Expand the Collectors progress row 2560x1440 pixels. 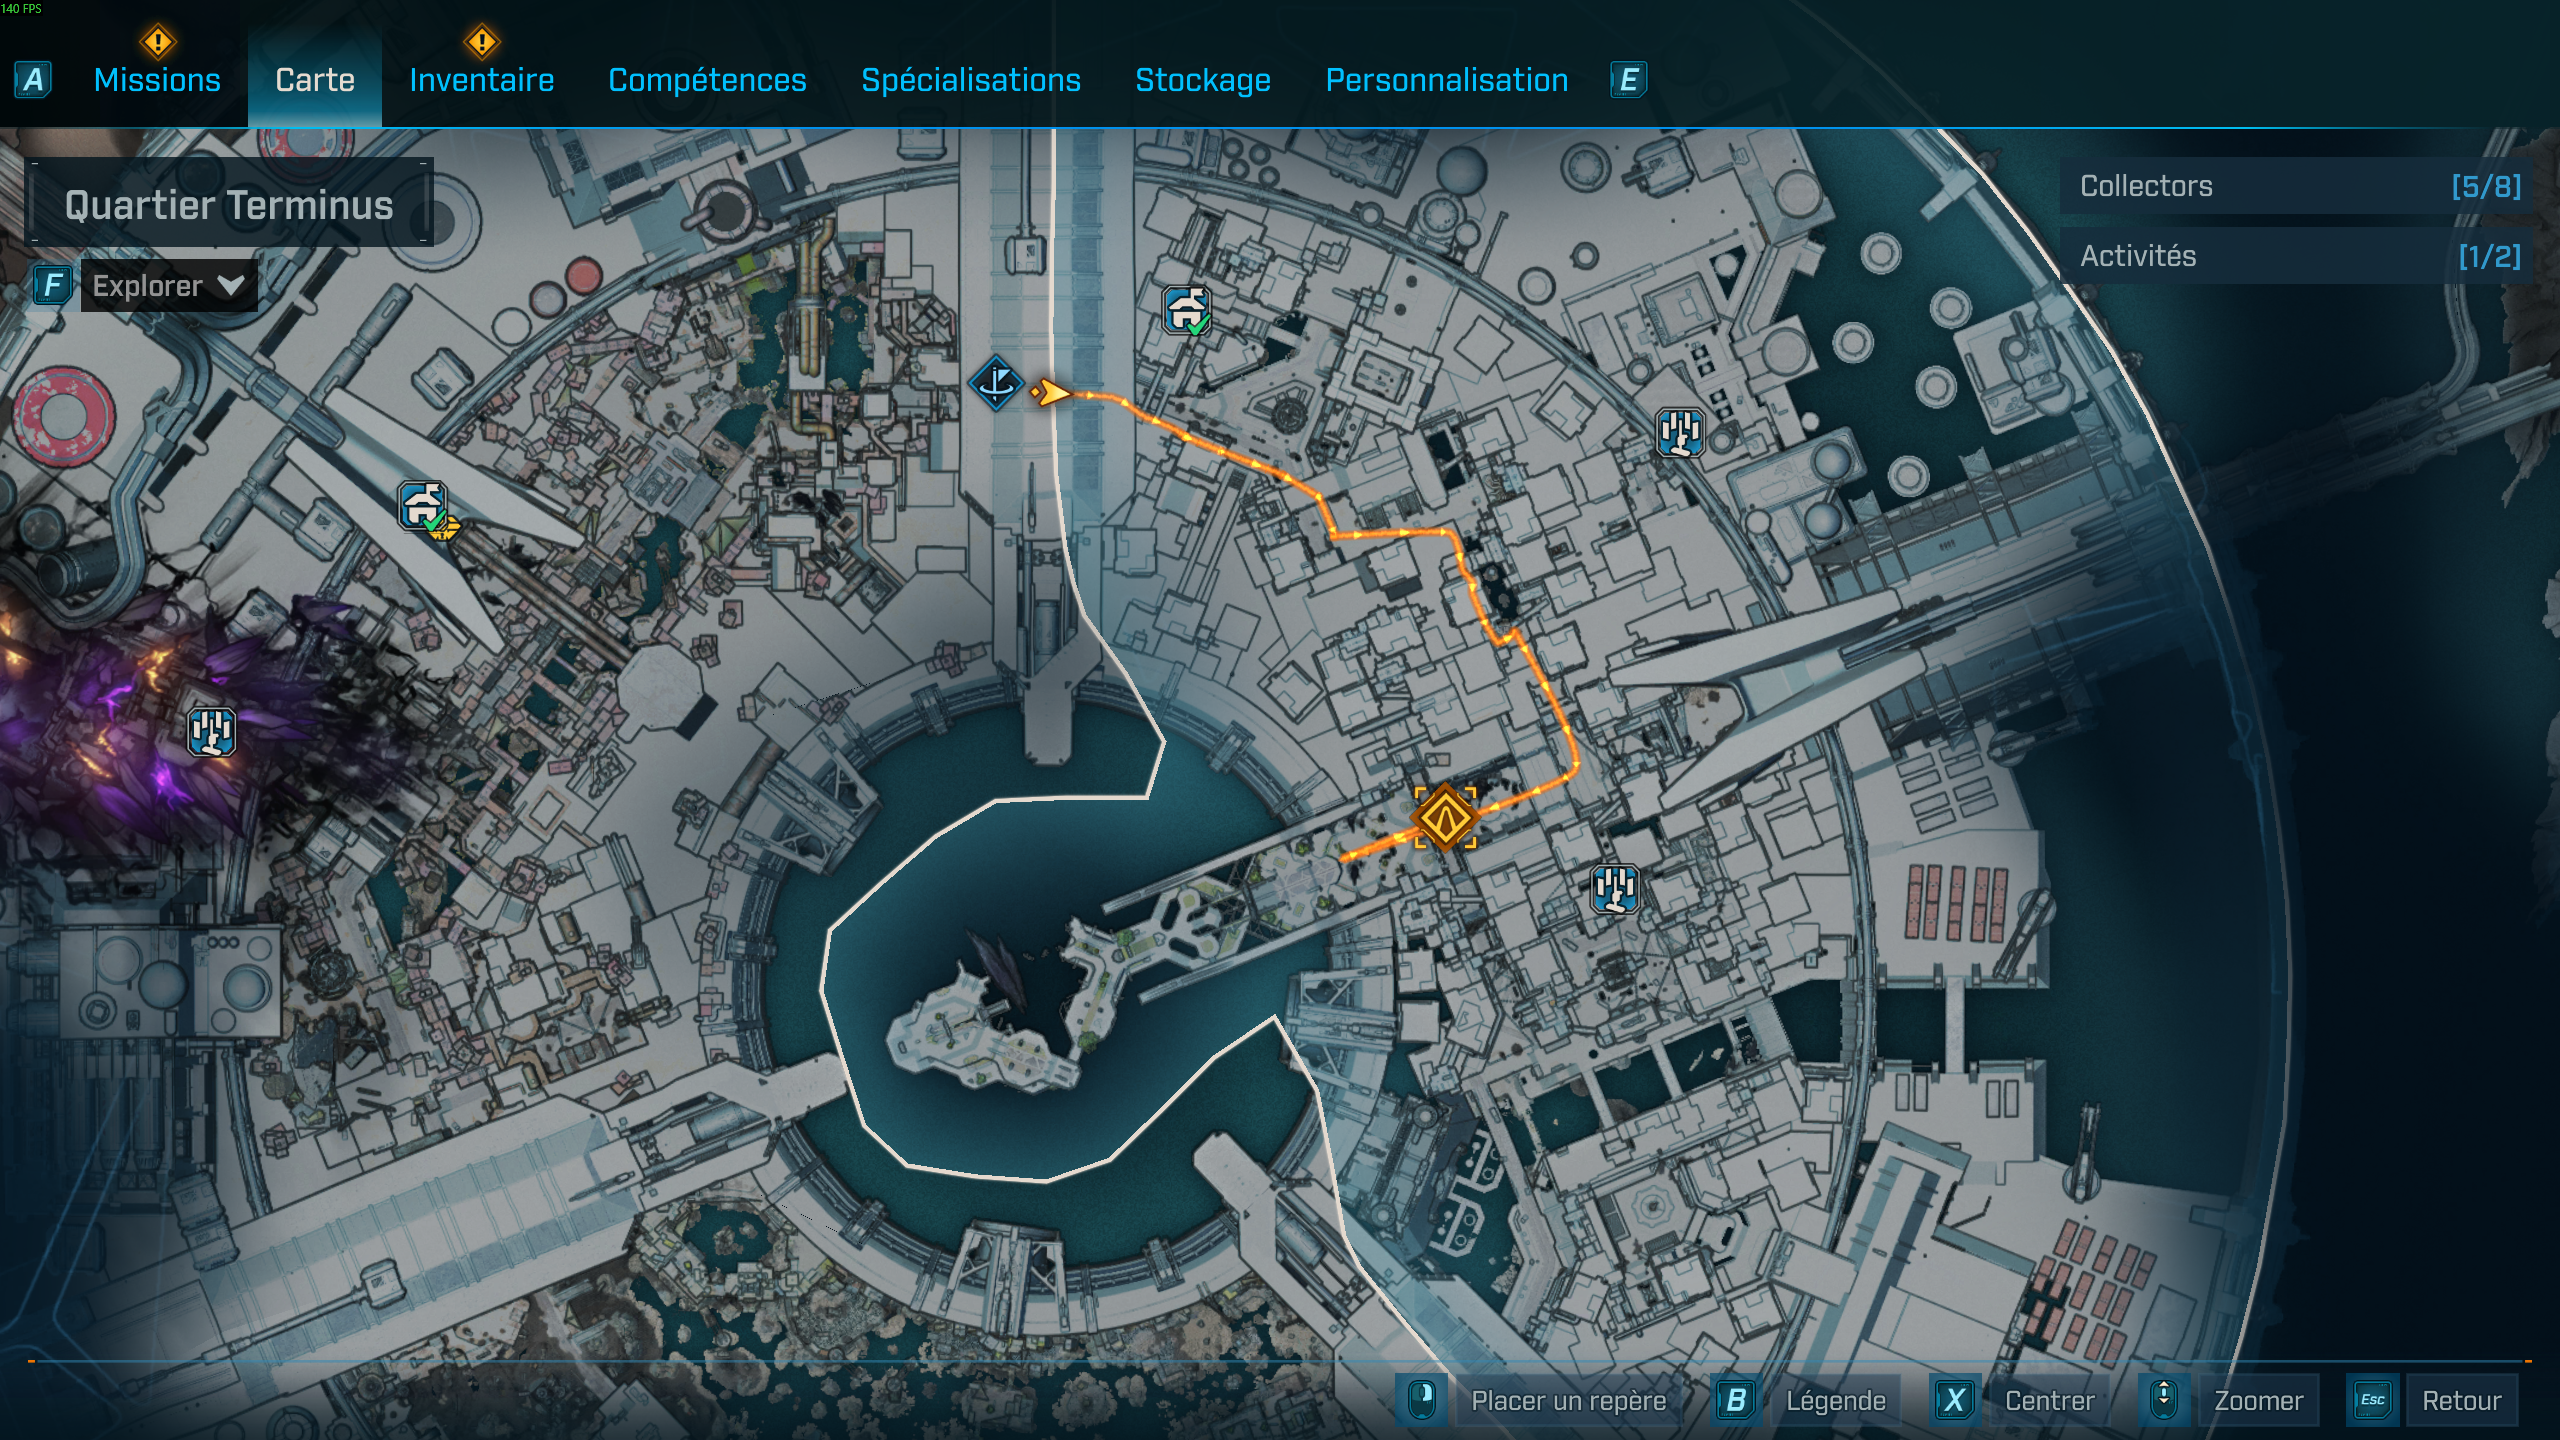tap(2298, 186)
